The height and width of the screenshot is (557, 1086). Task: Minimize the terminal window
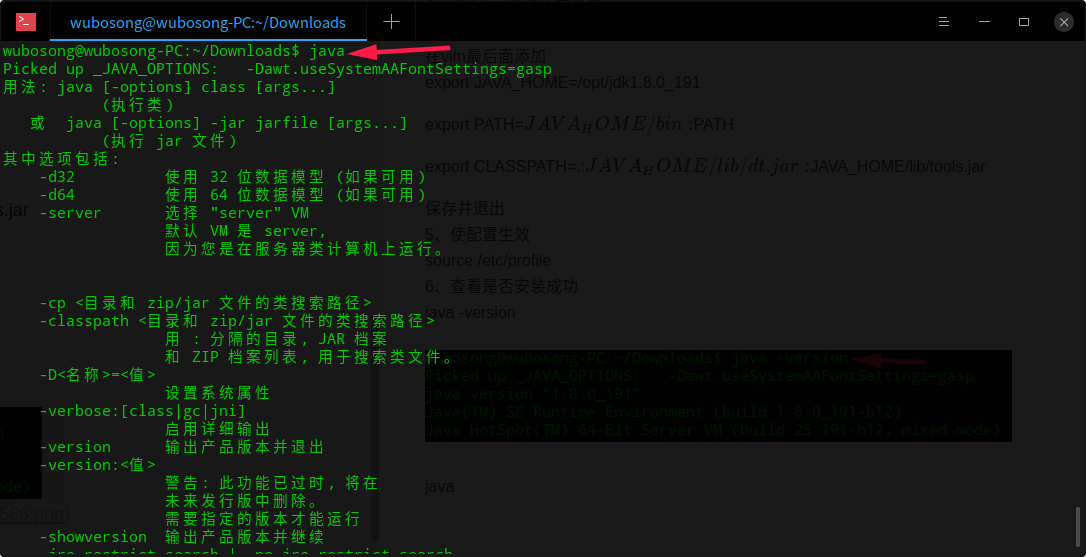tap(984, 22)
